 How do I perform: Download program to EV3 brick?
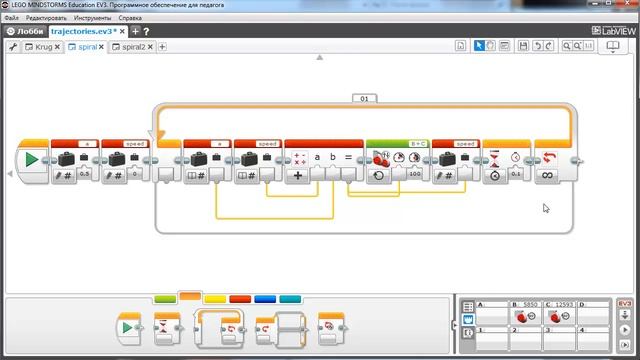625,315
